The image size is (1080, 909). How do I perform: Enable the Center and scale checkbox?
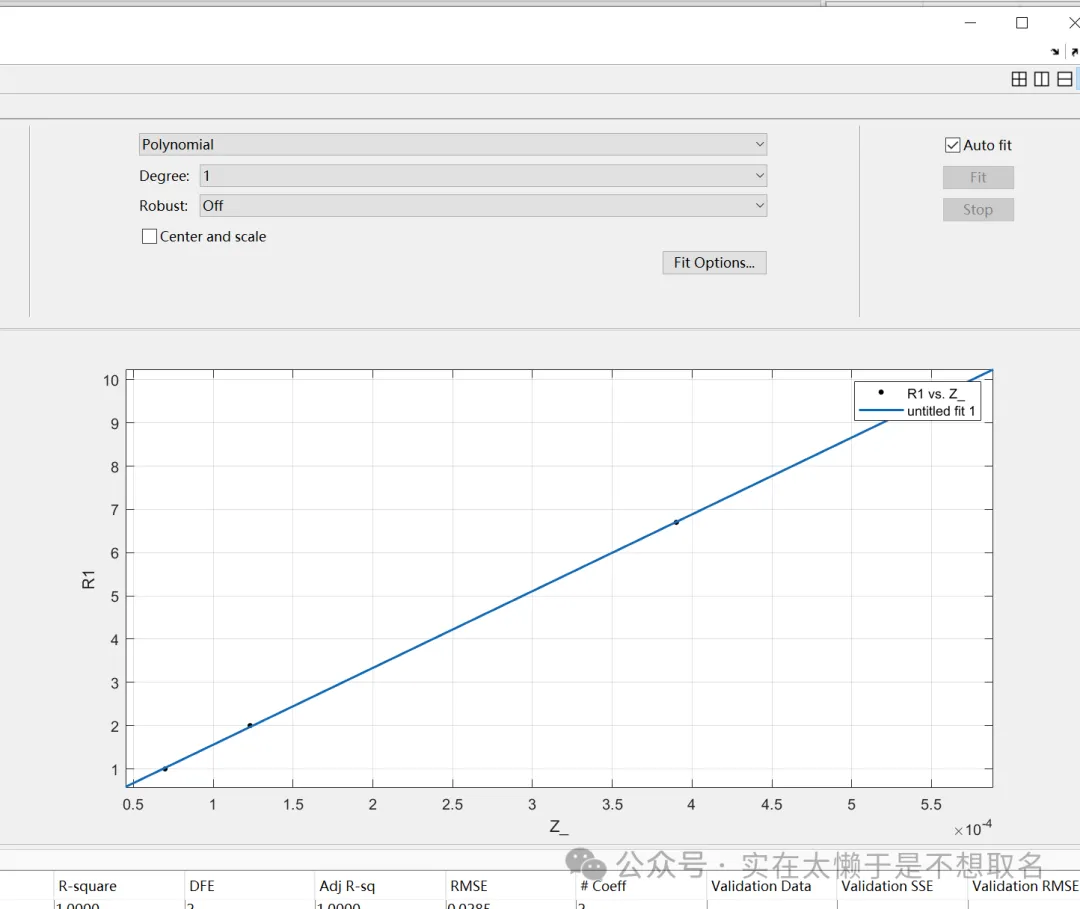150,237
